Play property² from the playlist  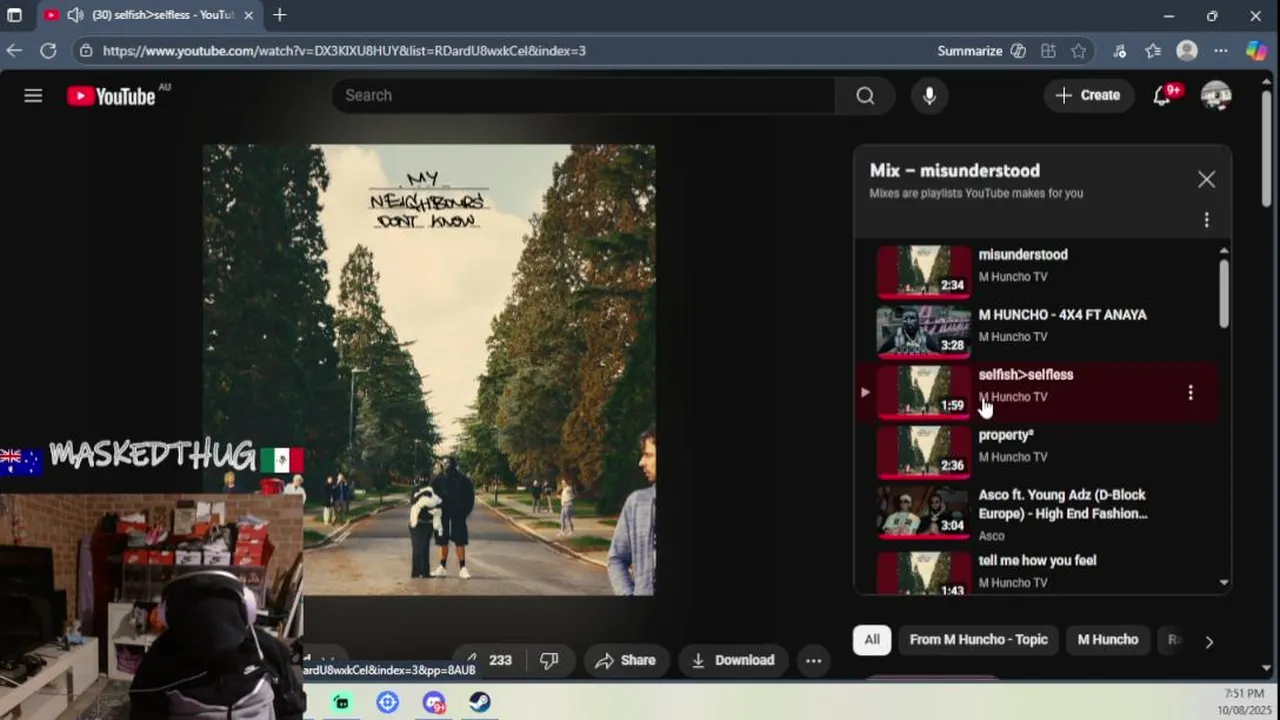pos(1036,452)
